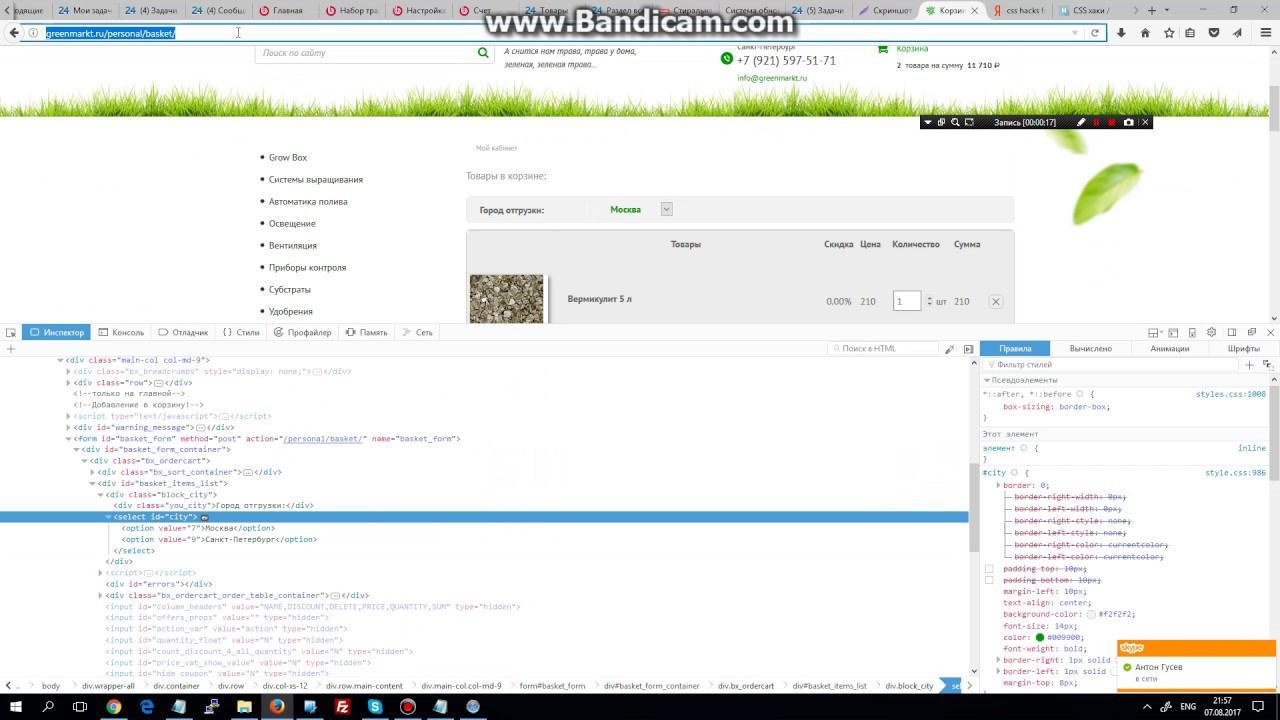Open Skype from the taskbar
Screen dimensions: 1280x720
[375, 706]
